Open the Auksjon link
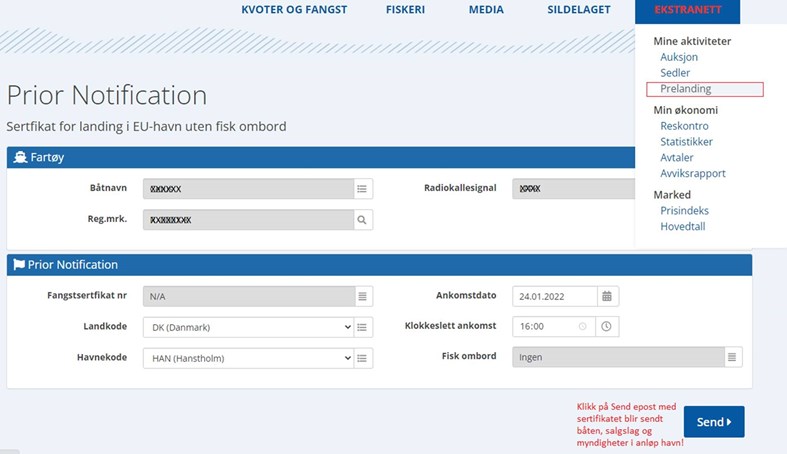The width and height of the screenshot is (787, 454). 679,58
